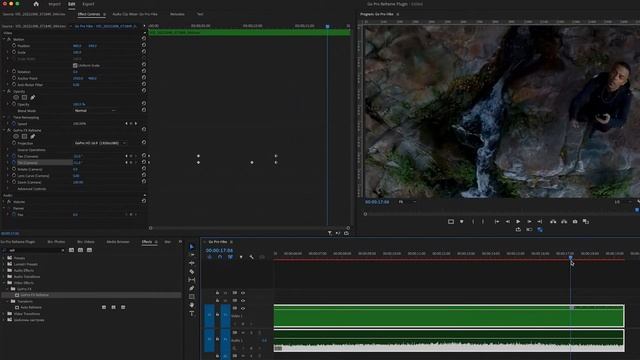Toggle linked selection in timeline

pyautogui.click(x=230, y=257)
